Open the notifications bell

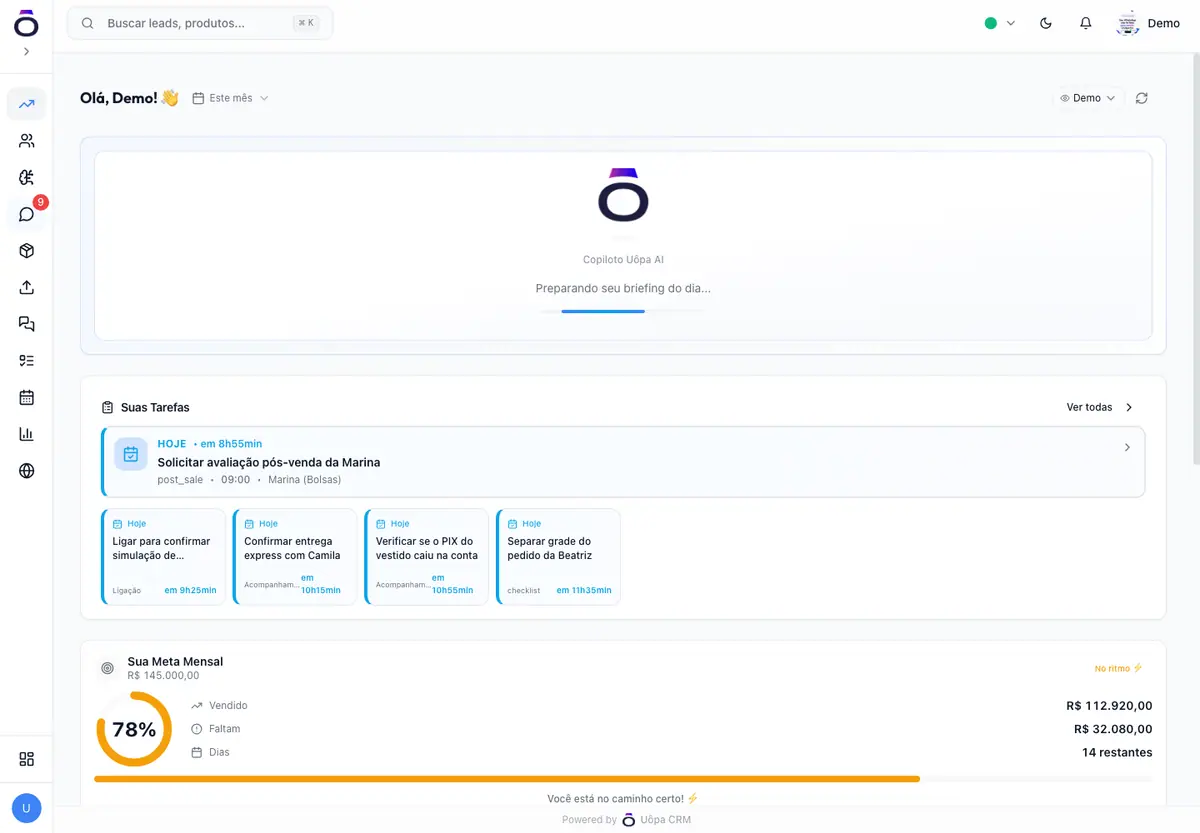coord(1085,23)
